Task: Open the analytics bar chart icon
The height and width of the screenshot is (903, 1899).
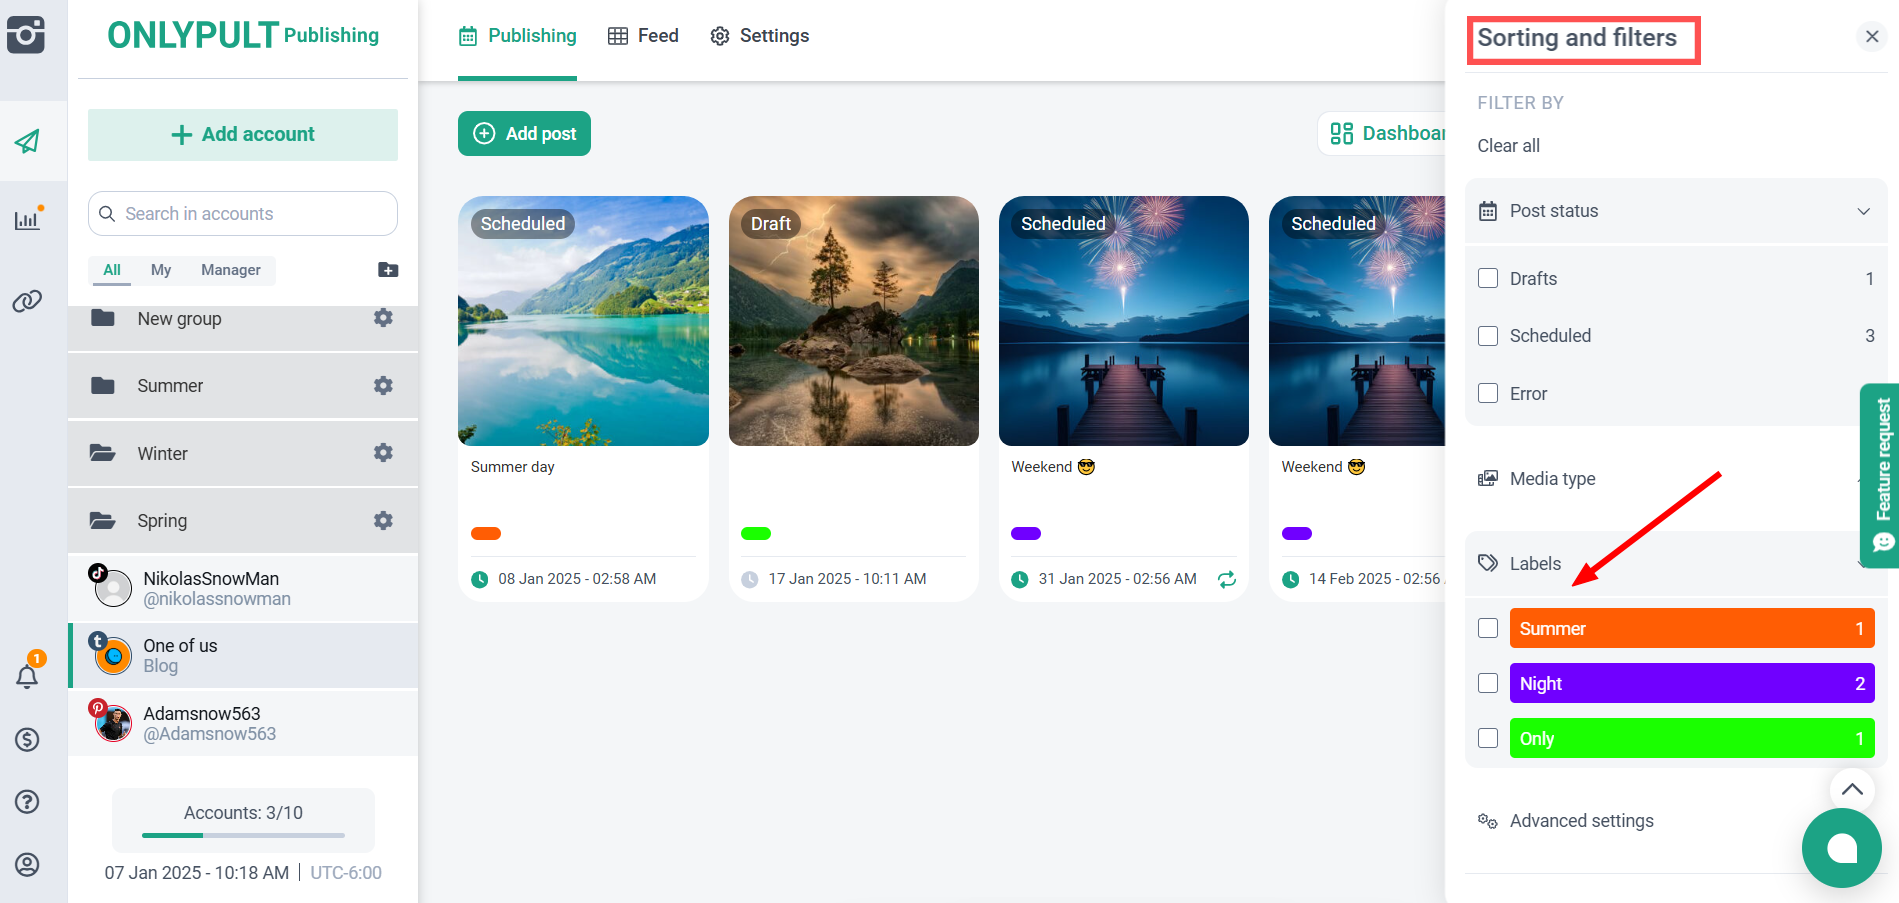Action: tap(27, 219)
